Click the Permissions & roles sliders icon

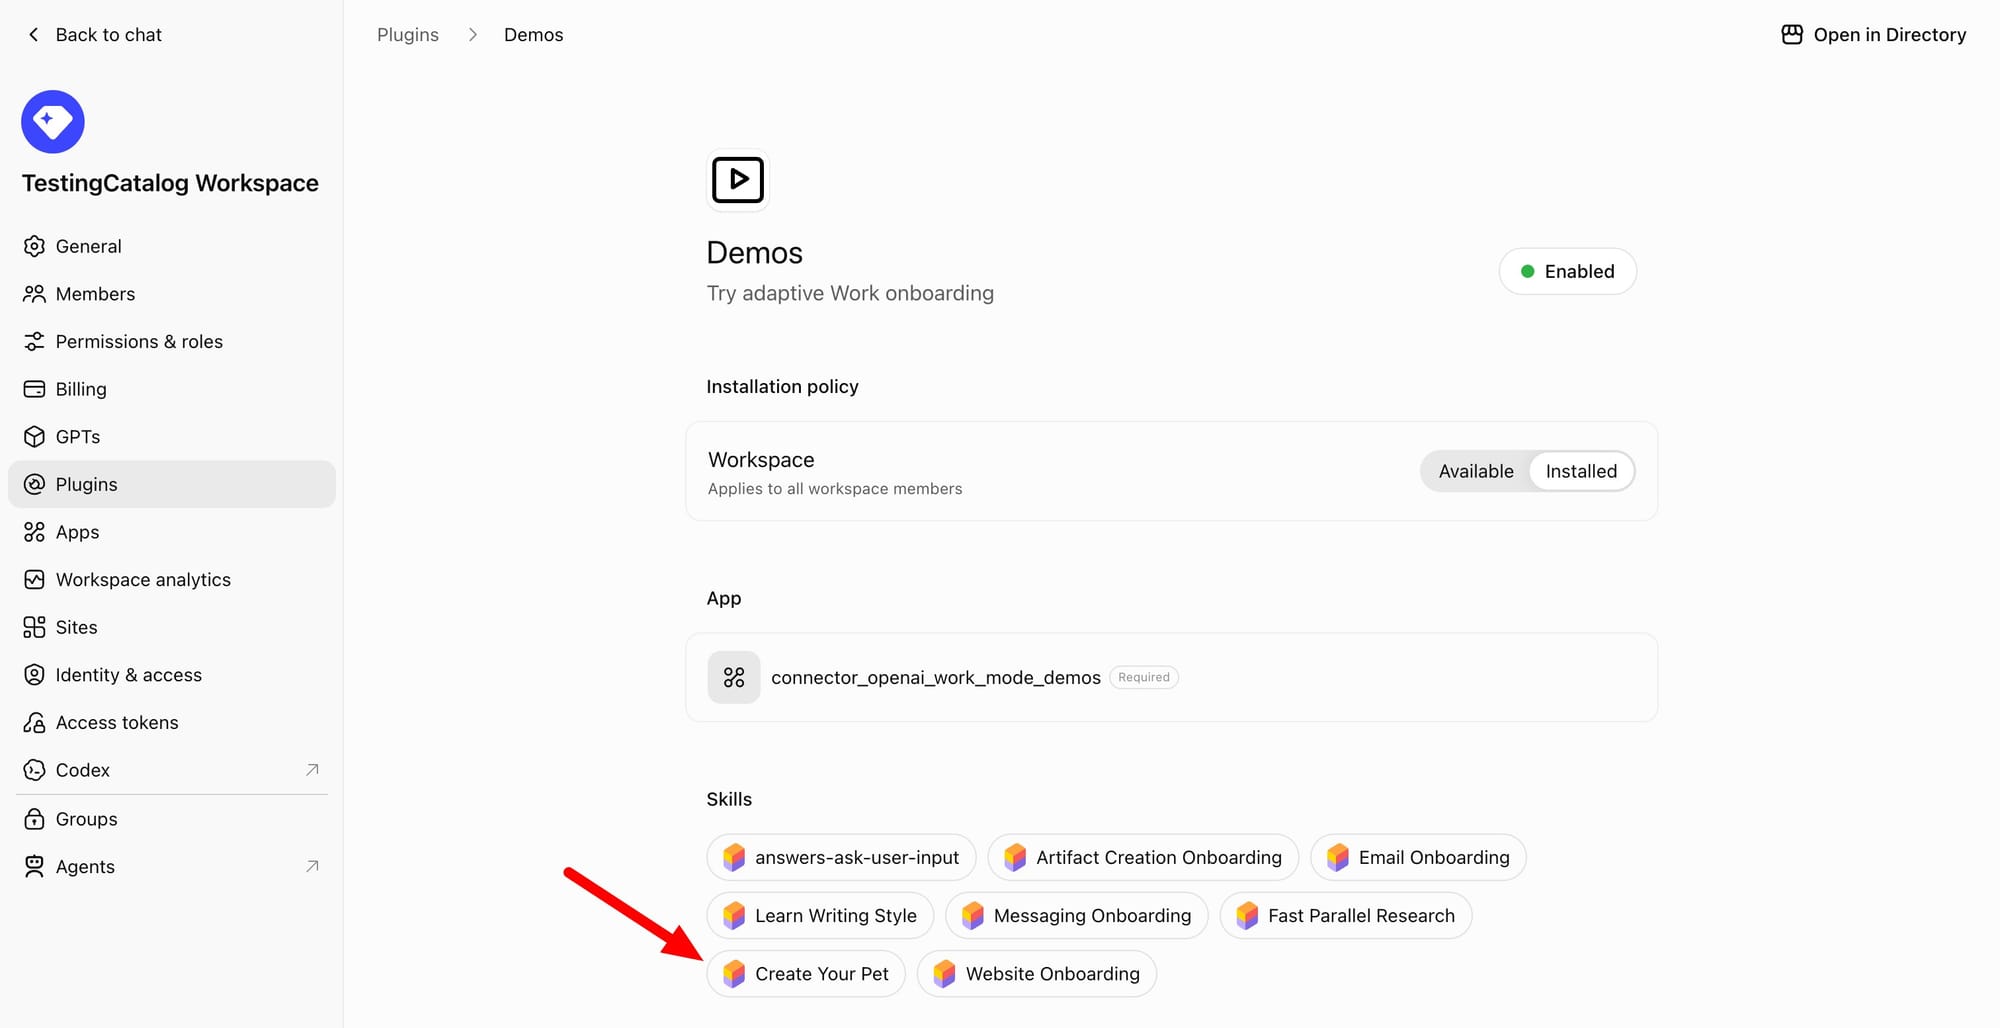click(x=34, y=342)
